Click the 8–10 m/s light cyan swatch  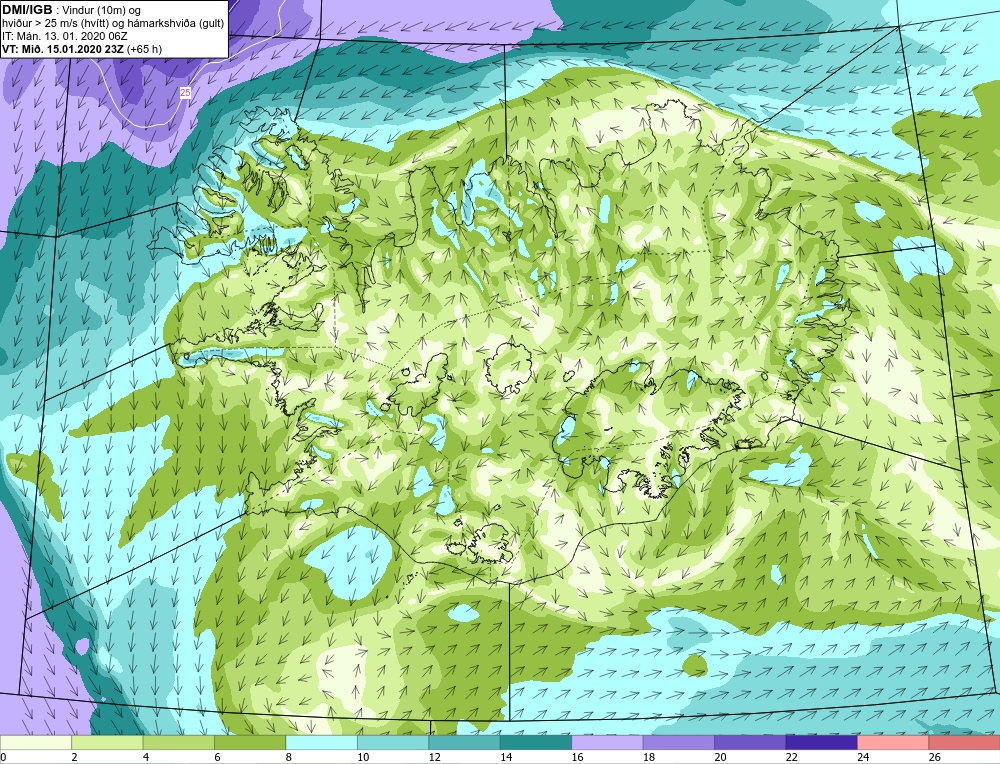coord(321,742)
